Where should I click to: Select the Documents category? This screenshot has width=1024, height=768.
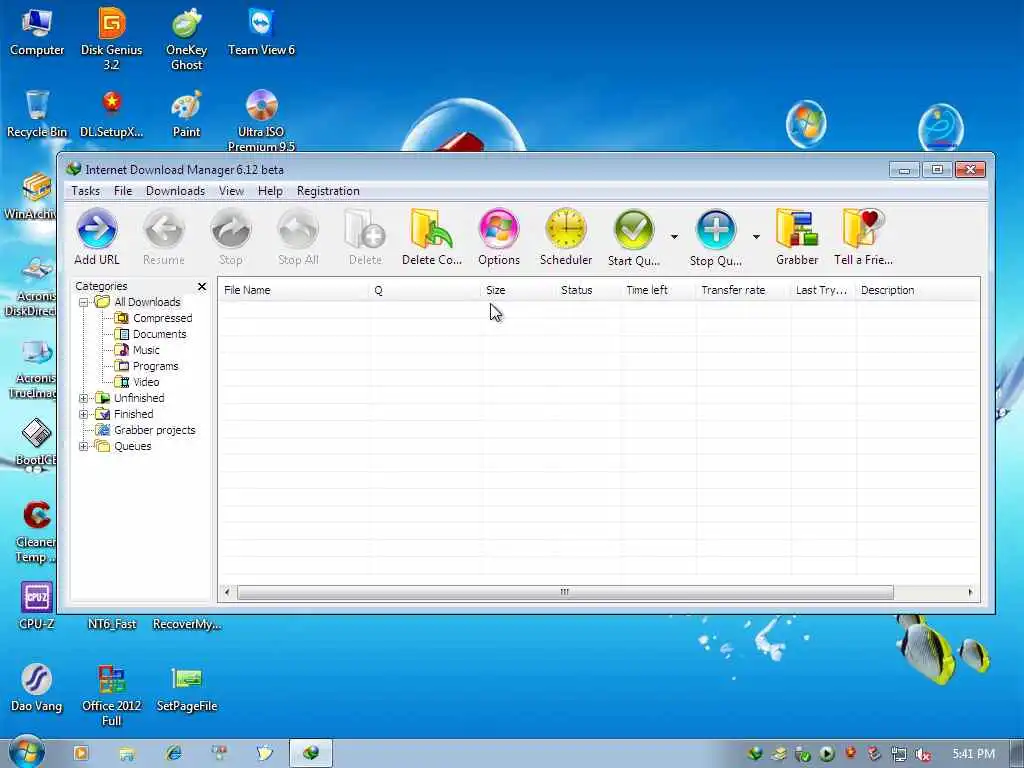[159, 334]
